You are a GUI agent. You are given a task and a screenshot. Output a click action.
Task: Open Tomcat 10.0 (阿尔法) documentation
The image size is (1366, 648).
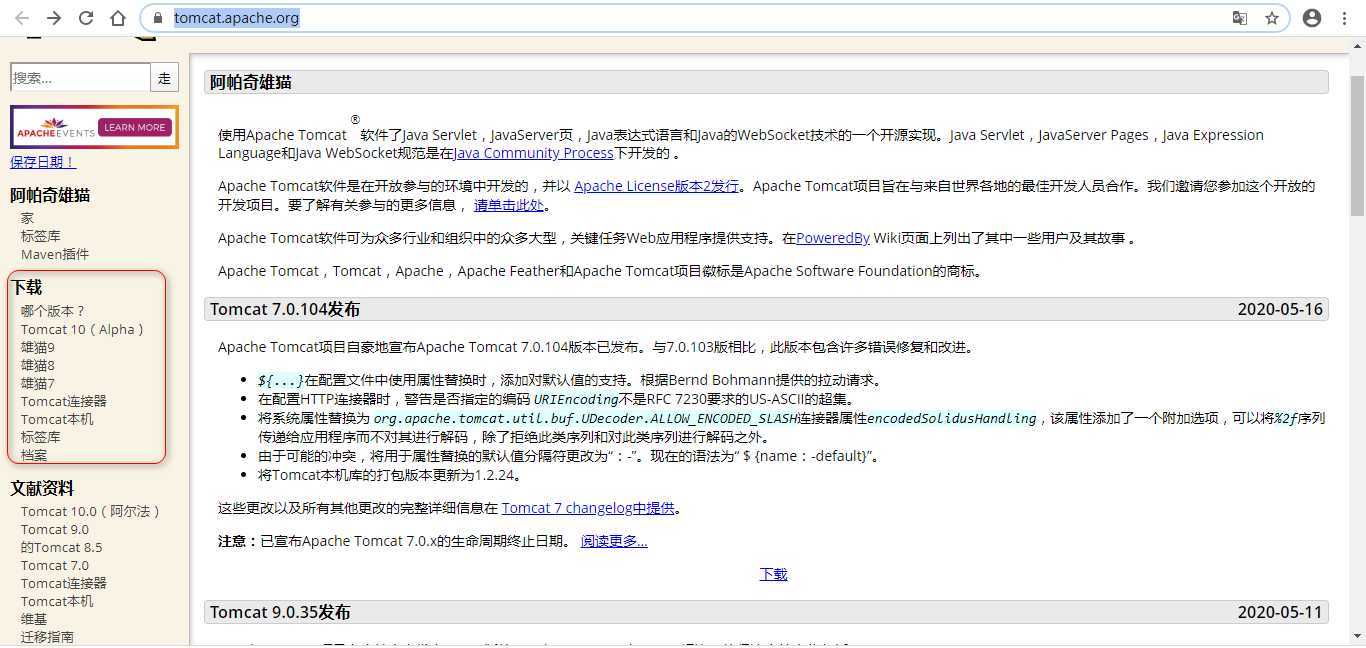pos(91,511)
